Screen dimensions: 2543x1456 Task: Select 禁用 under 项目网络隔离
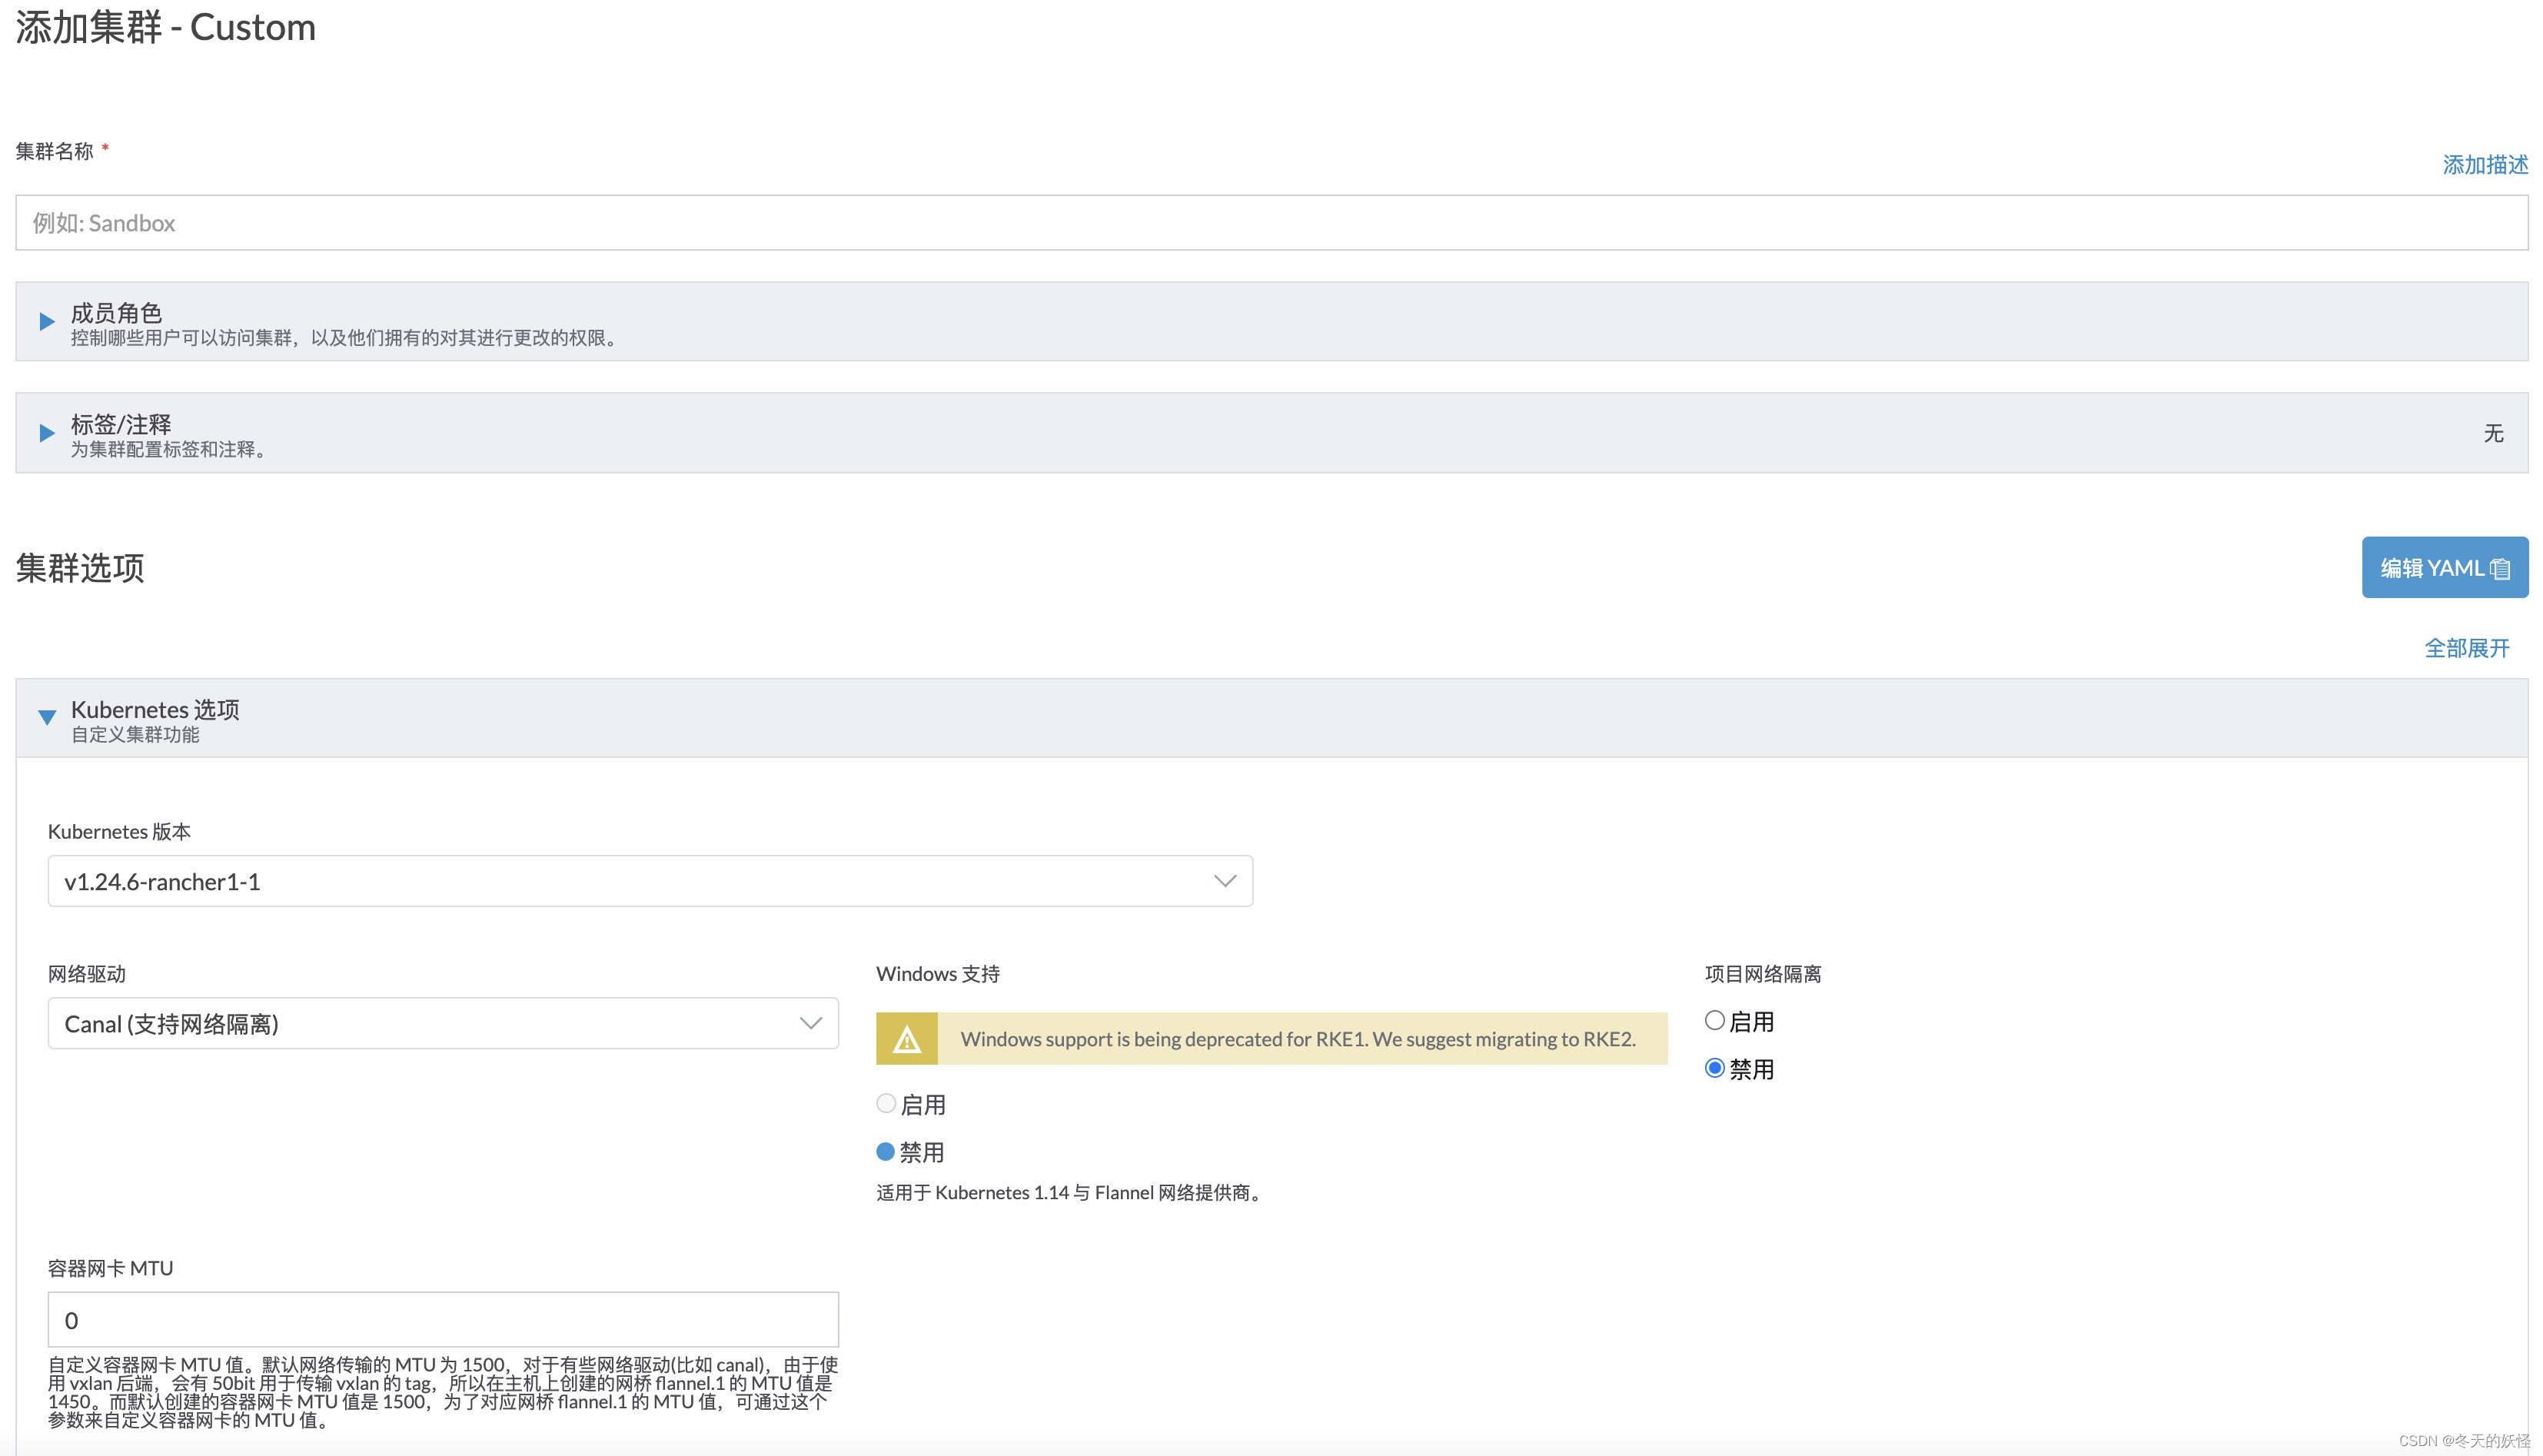1715,1068
